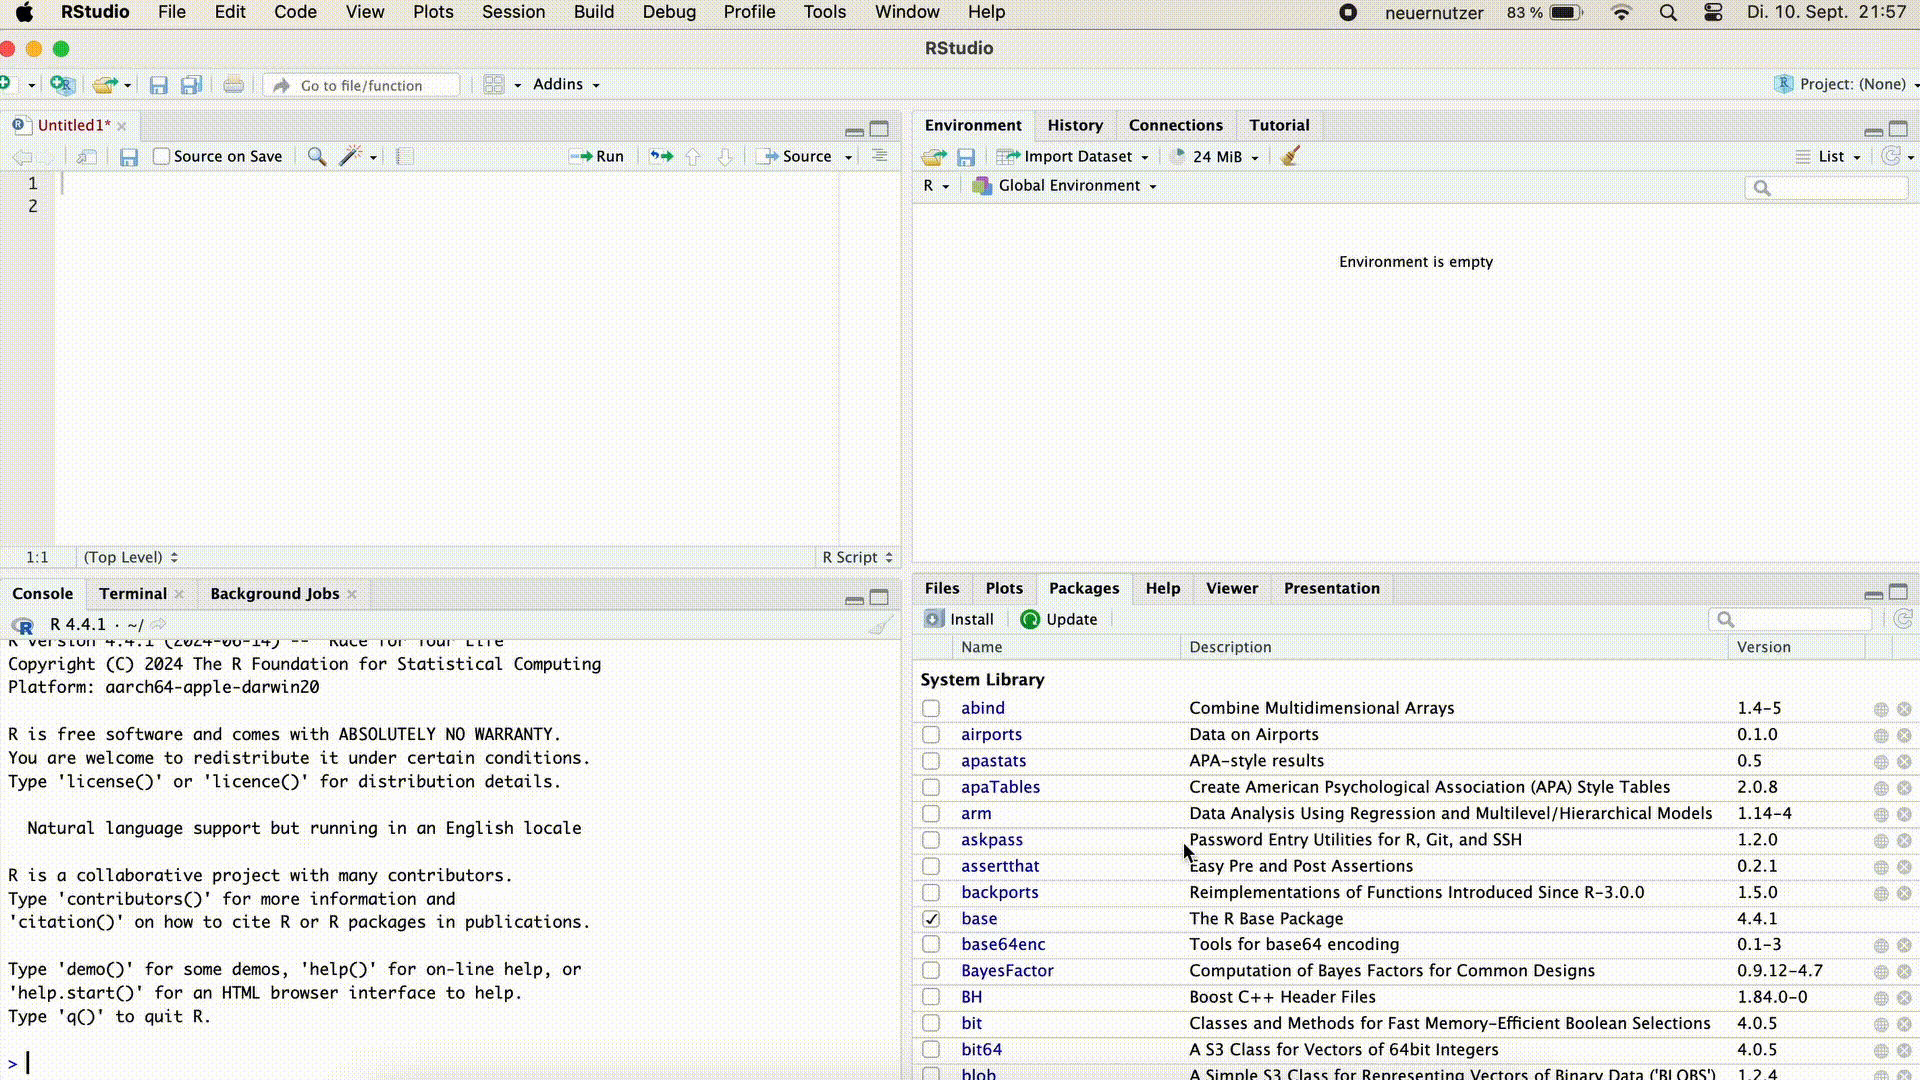Screen dimensions: 1920x1080
Task: Click the Go to file/function field
Action: (x=362, y=85)
